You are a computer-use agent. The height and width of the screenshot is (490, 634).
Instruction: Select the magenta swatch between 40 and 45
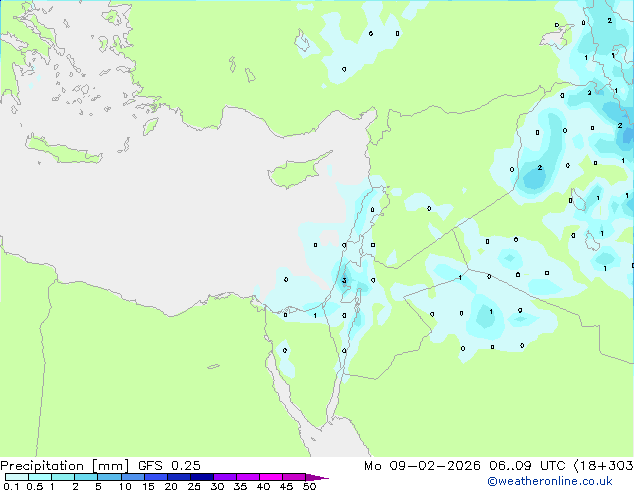271,477
